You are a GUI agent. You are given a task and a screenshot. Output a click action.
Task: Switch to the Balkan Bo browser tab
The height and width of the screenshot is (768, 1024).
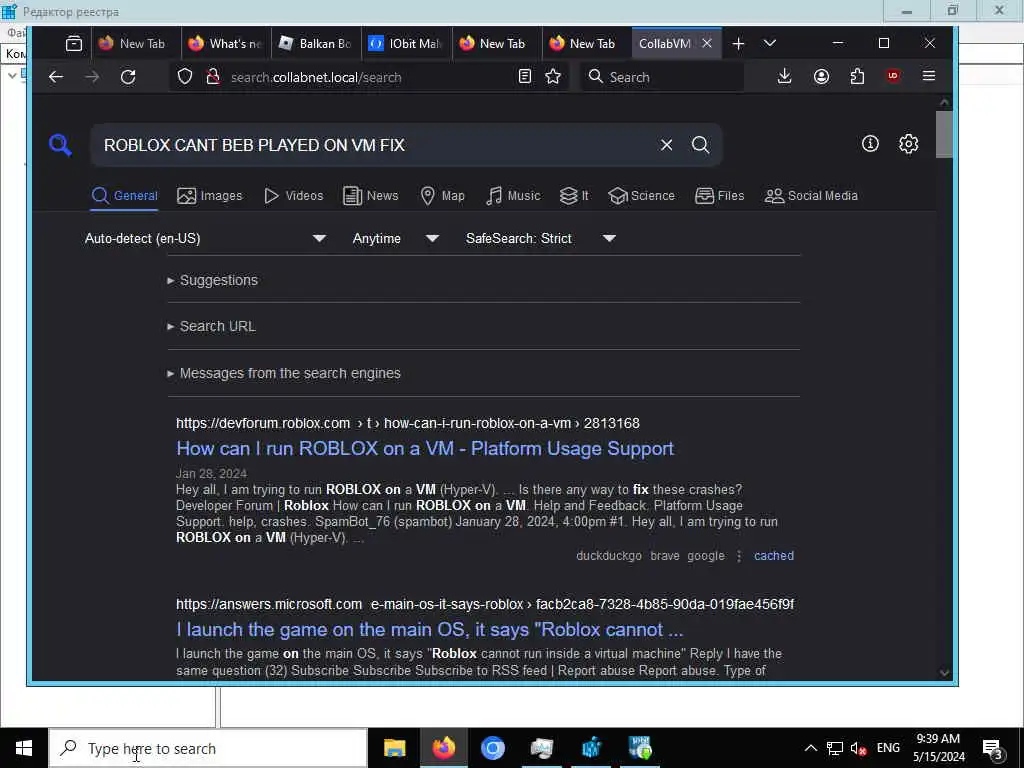315,44
